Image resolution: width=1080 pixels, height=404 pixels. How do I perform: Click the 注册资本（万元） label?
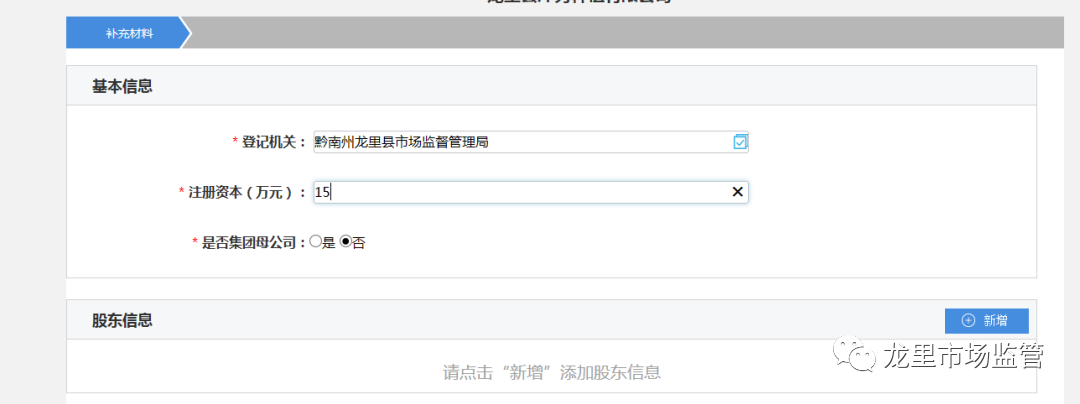tap(242, 193)
